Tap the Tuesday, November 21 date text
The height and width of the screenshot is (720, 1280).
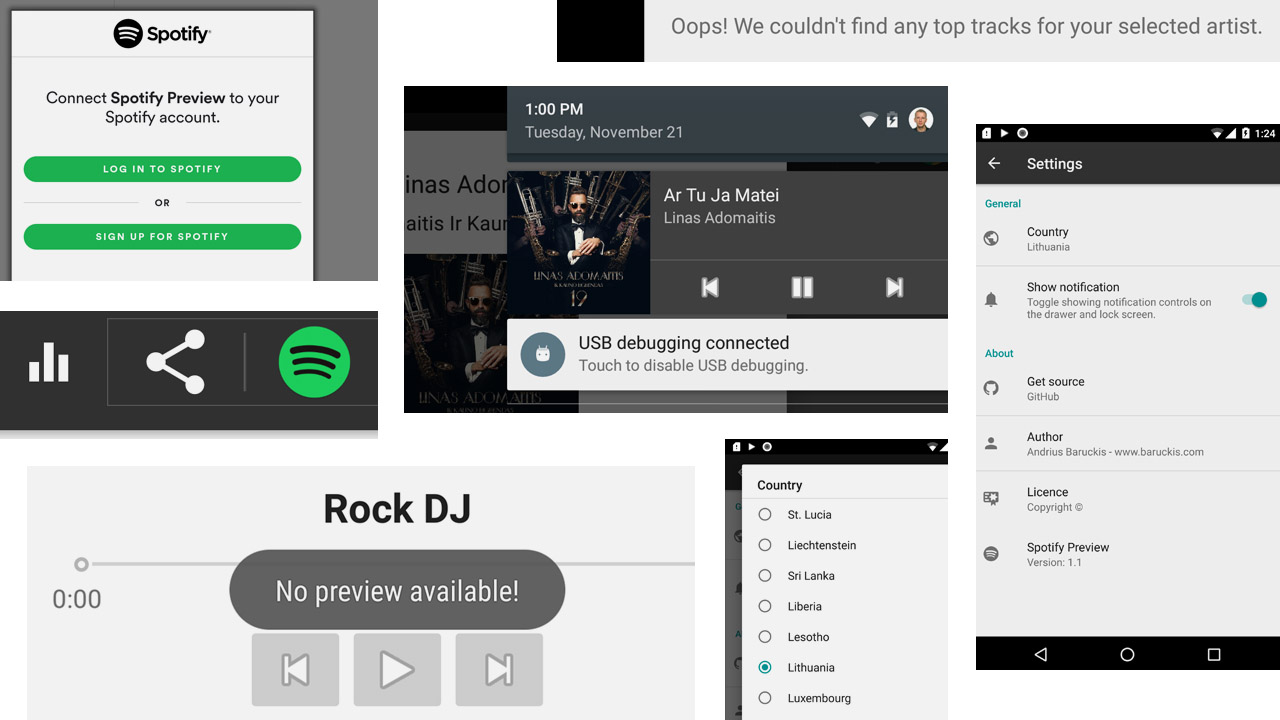point(603,132)
